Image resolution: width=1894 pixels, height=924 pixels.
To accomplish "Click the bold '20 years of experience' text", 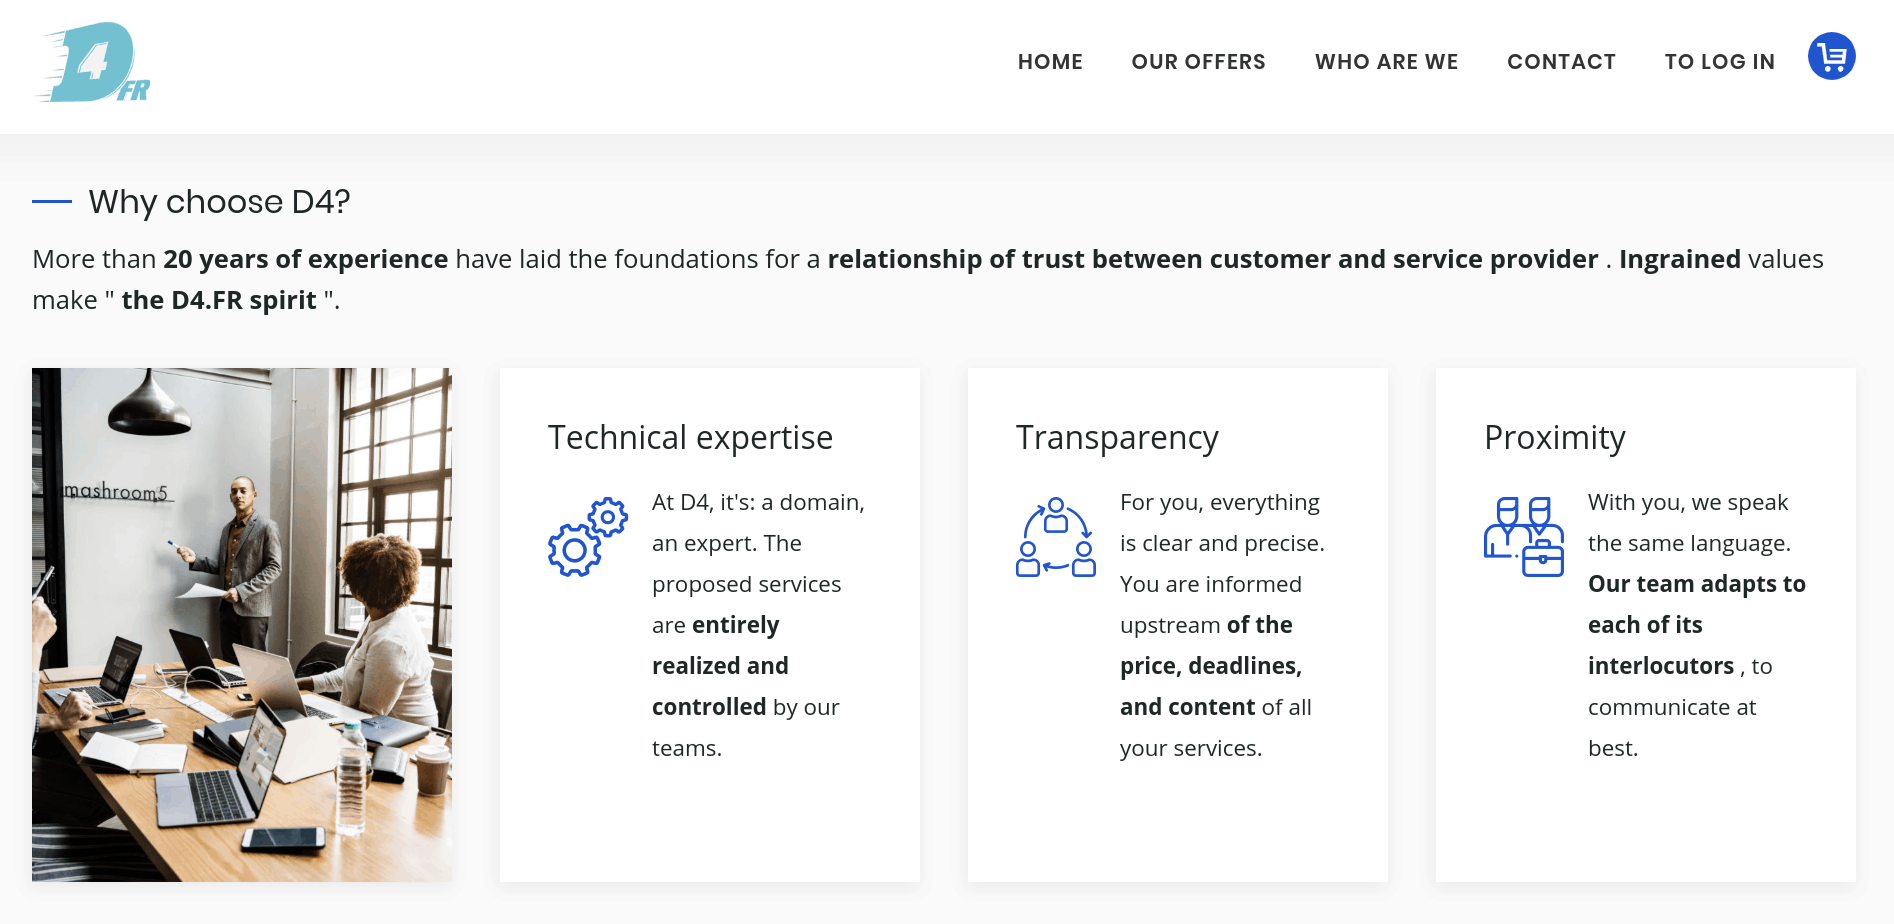I will tap(306, 259).
